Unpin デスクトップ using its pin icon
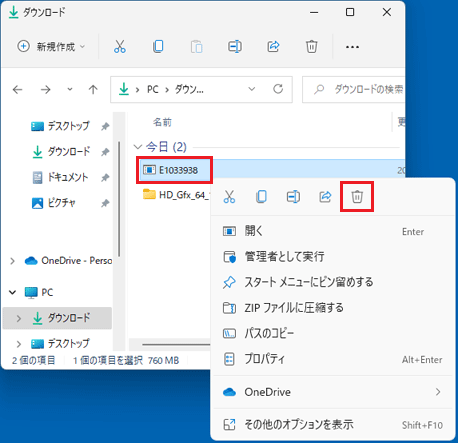 coord(105,126)
